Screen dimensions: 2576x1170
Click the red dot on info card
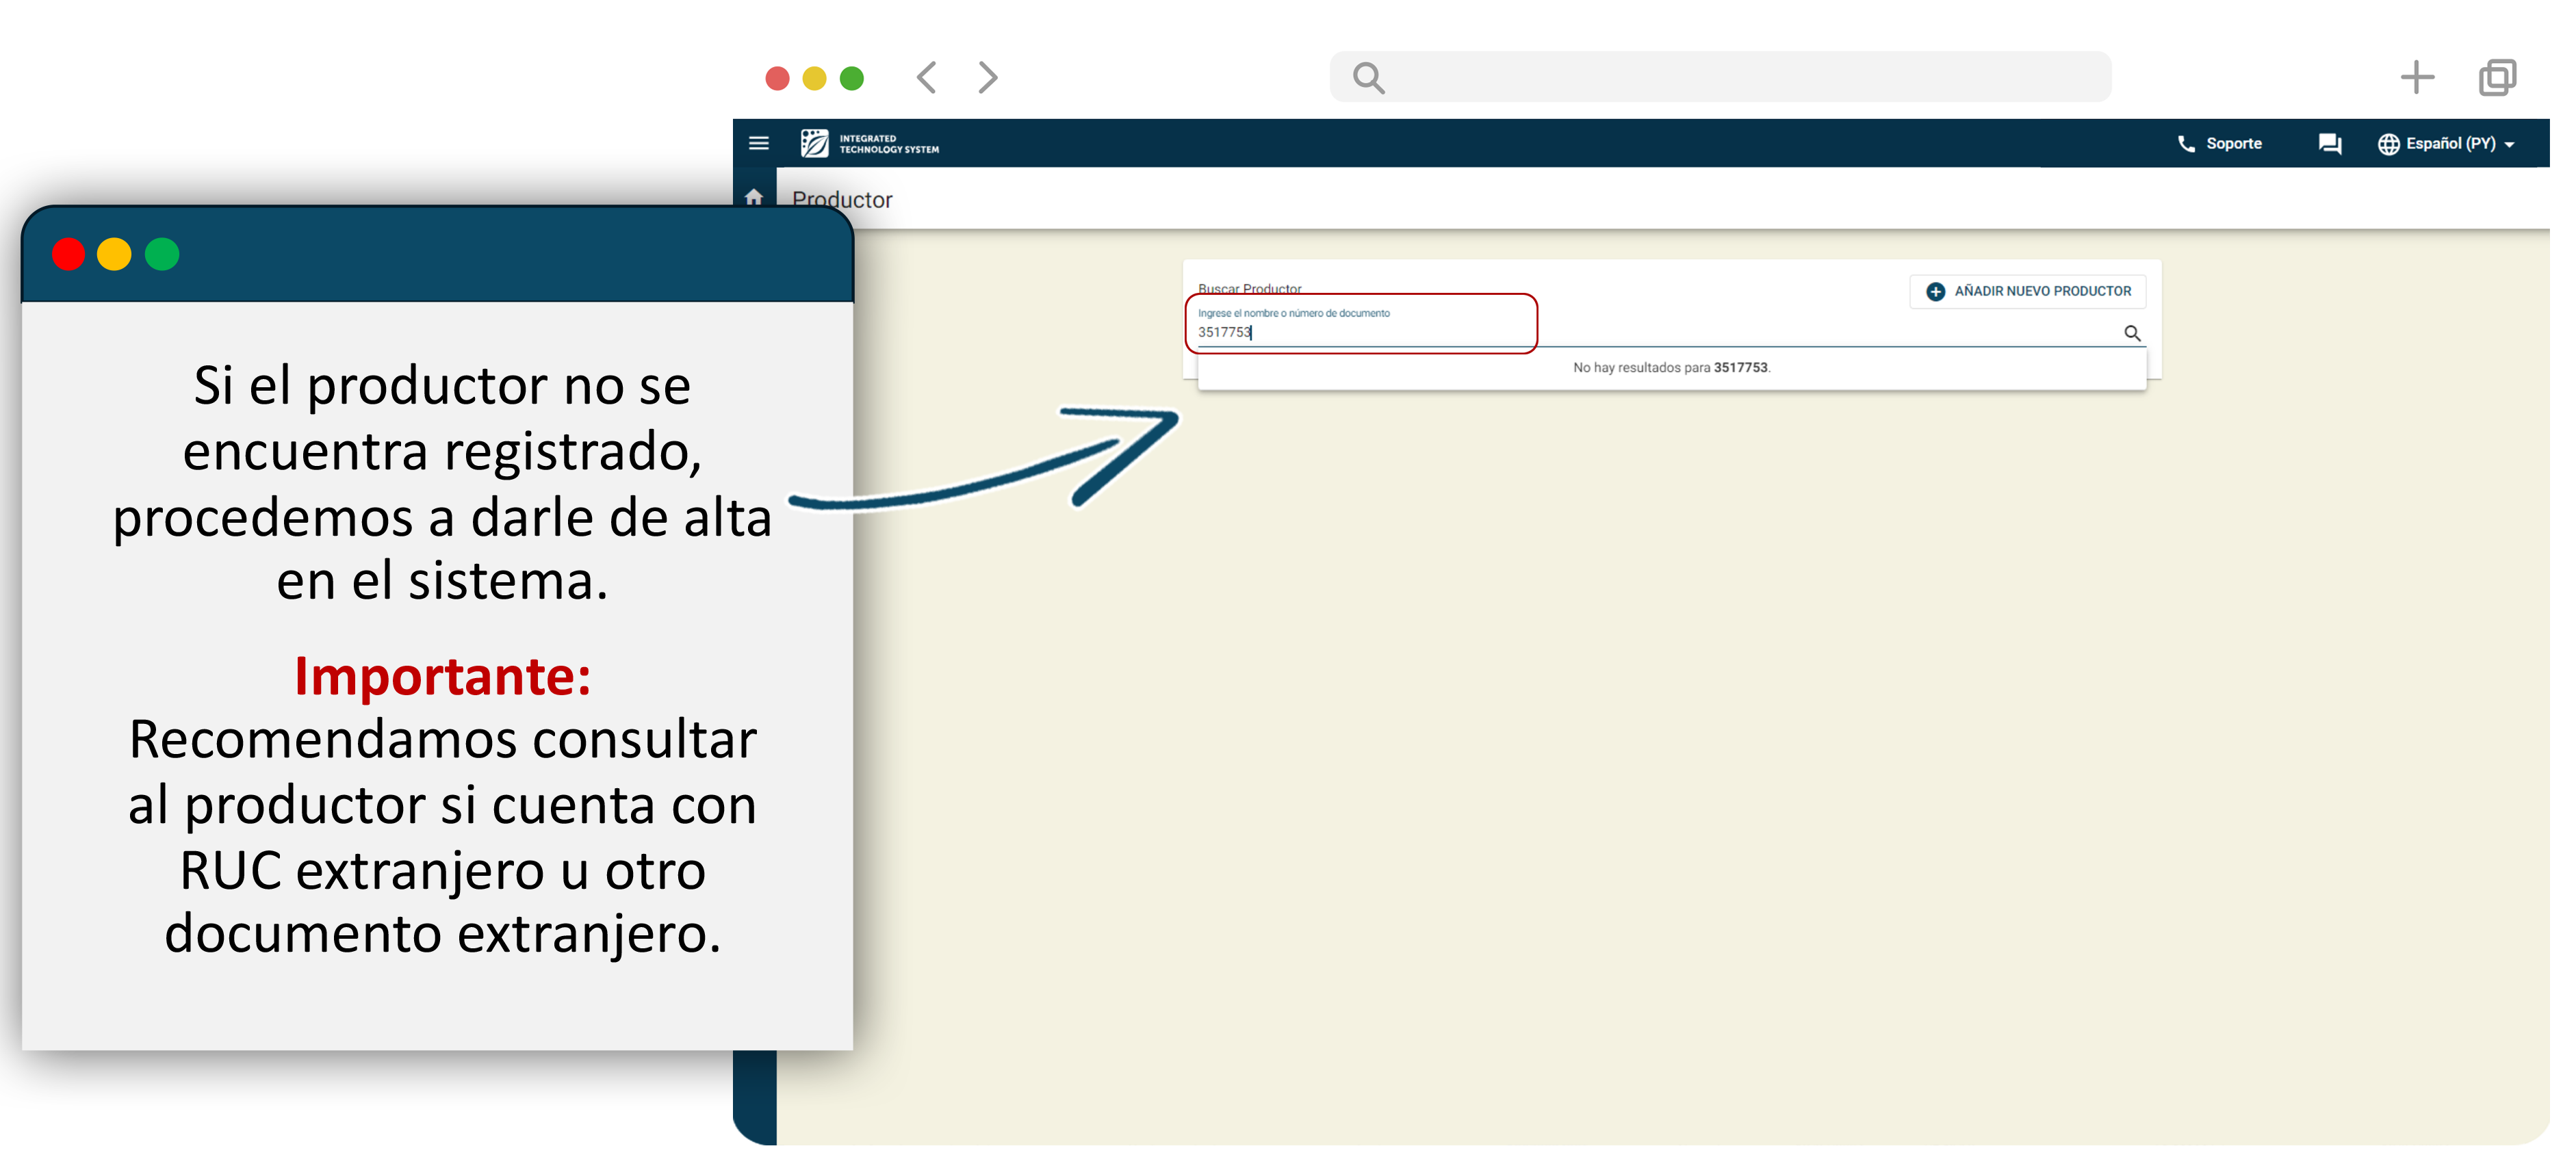pos(68,254)
